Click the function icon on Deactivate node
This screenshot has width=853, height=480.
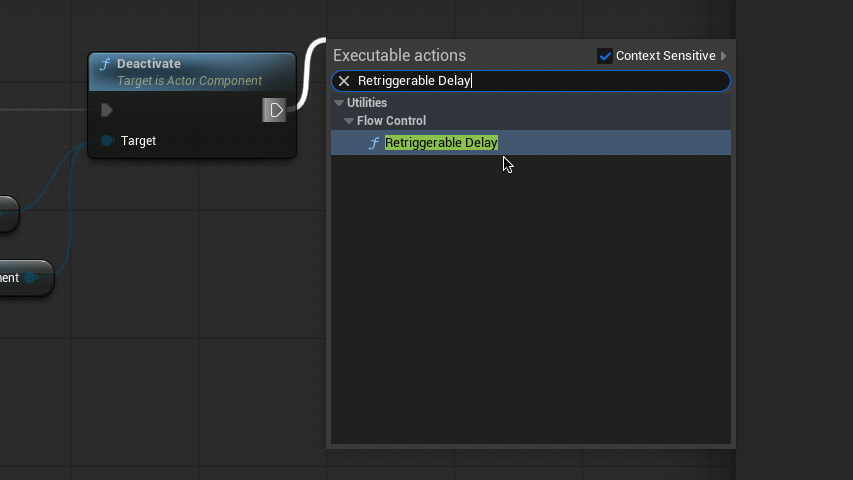(104, 65)
